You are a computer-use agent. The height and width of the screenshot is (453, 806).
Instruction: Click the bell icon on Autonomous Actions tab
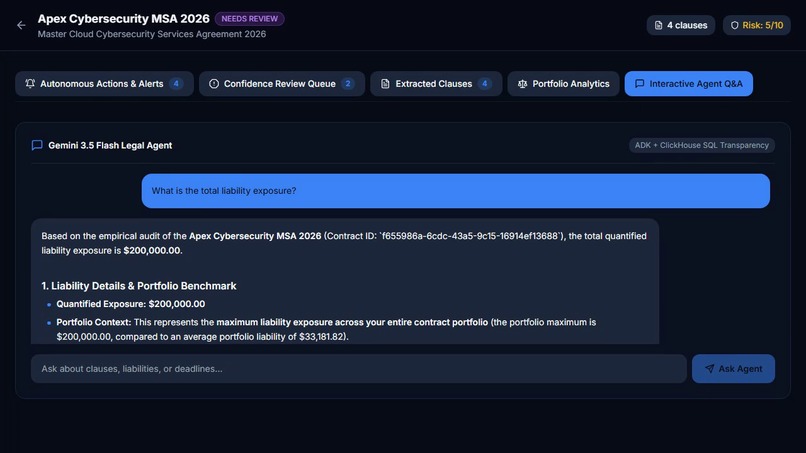pos(30,83)
